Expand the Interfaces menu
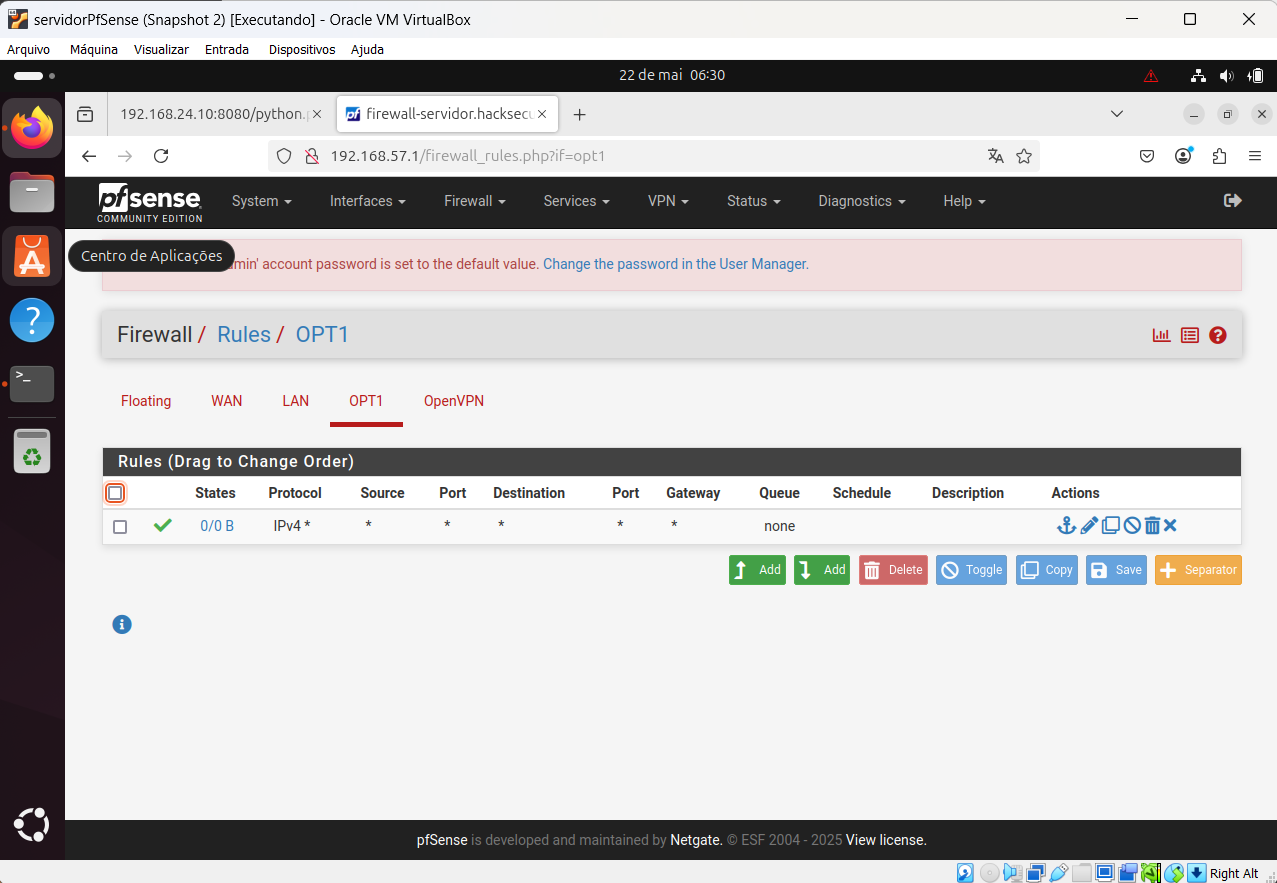The height and width of the screenshot is (883, 1277). tap(368, 201)
